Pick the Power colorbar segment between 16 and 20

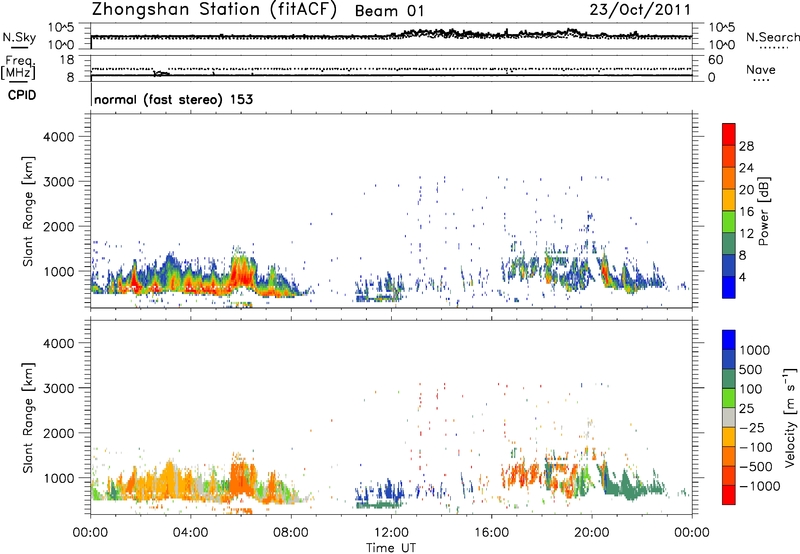(729, 200)
